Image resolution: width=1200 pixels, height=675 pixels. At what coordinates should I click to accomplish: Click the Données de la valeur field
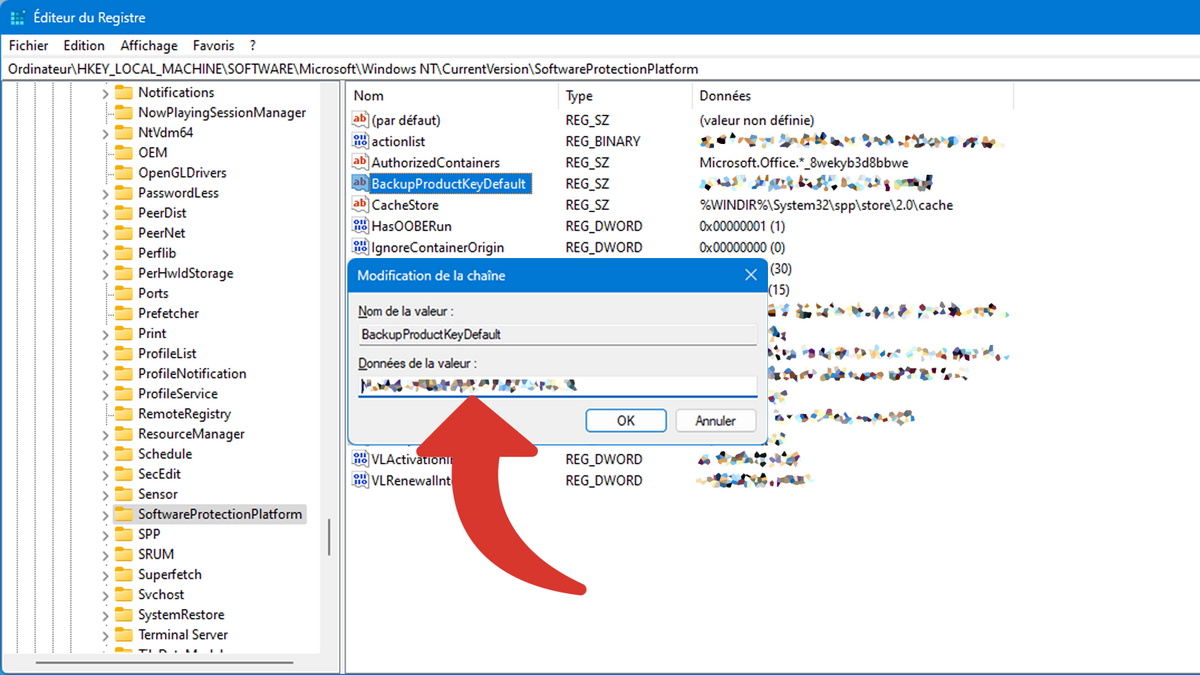coord(558,385)
